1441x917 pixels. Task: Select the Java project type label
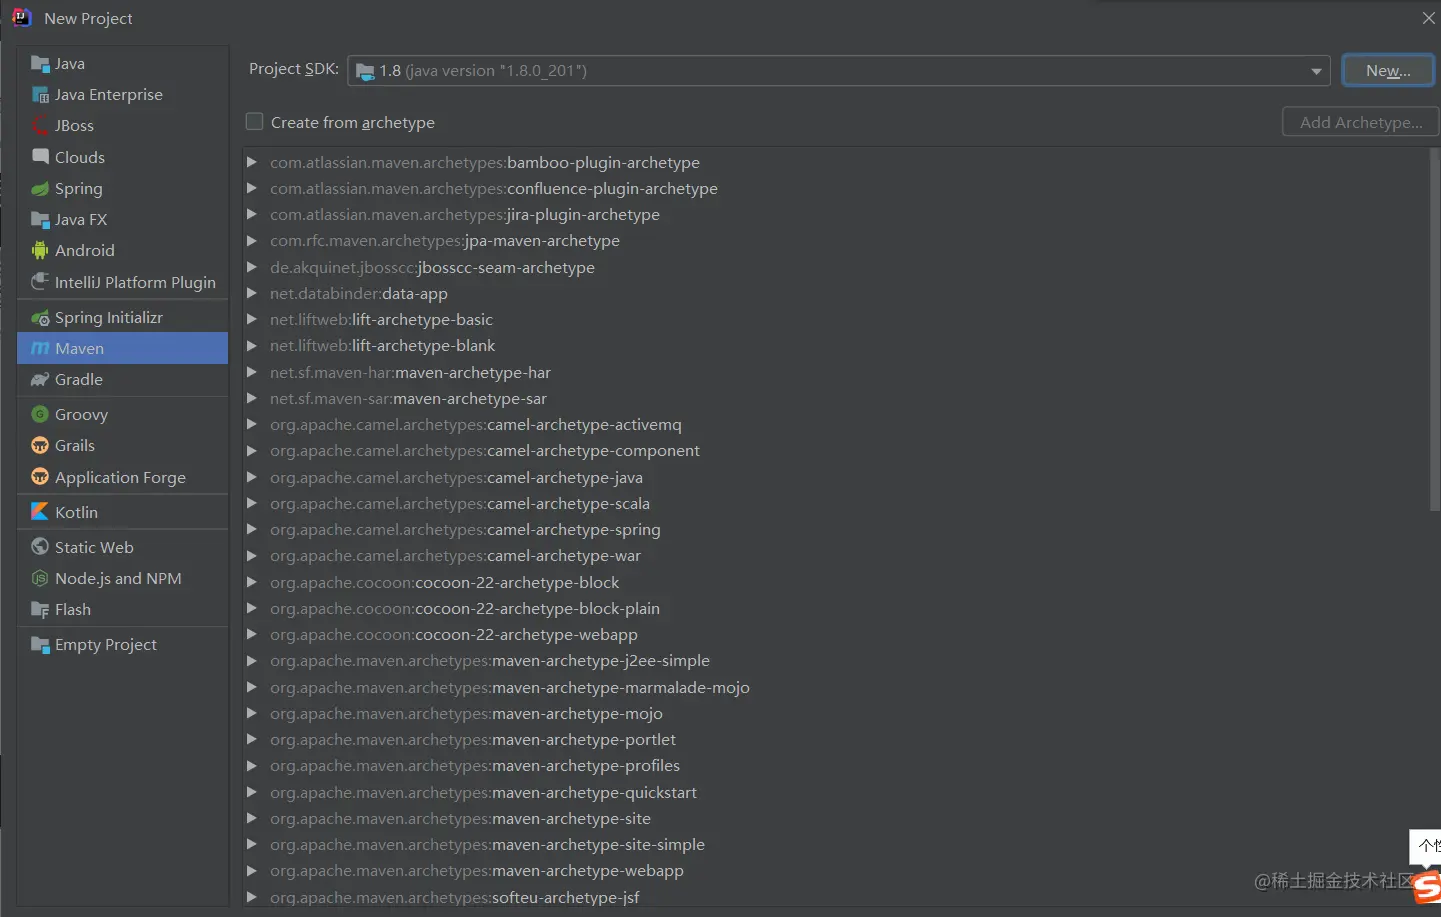(70, 64)
